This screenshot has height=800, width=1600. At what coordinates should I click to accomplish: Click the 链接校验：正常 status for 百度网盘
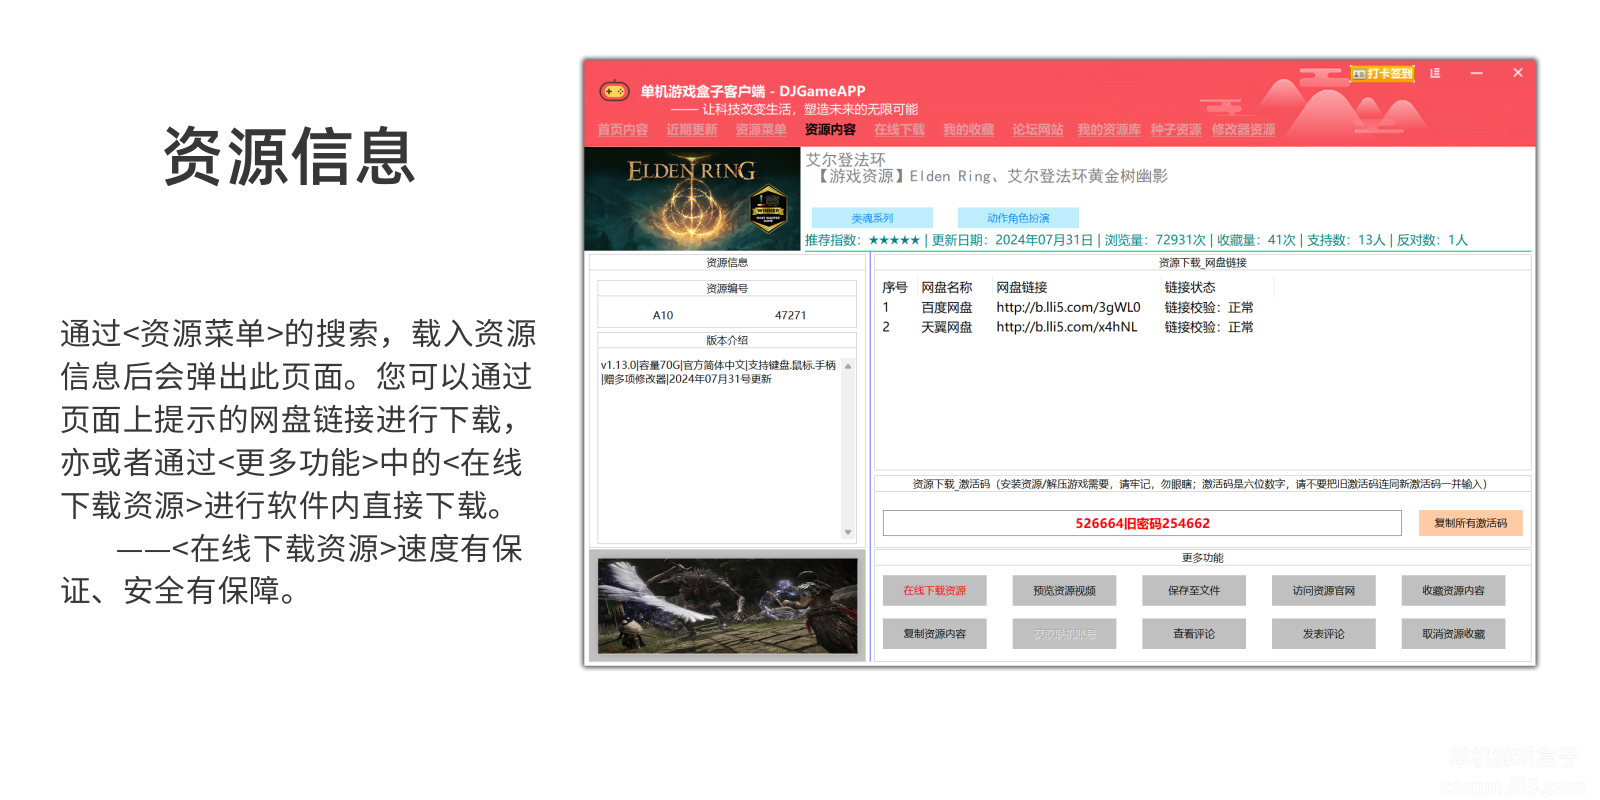1208,308
